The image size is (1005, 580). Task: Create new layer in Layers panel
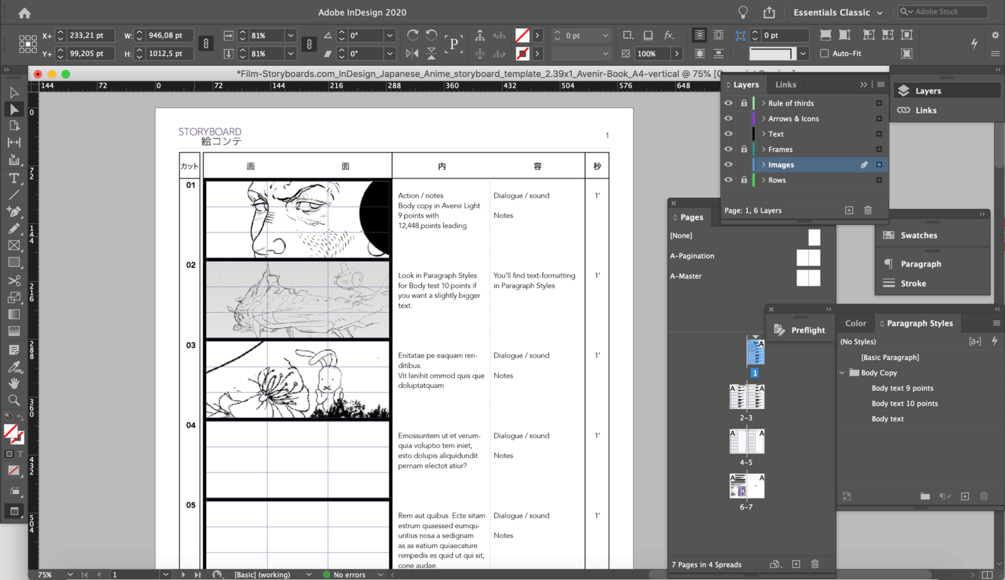(849, 210)
